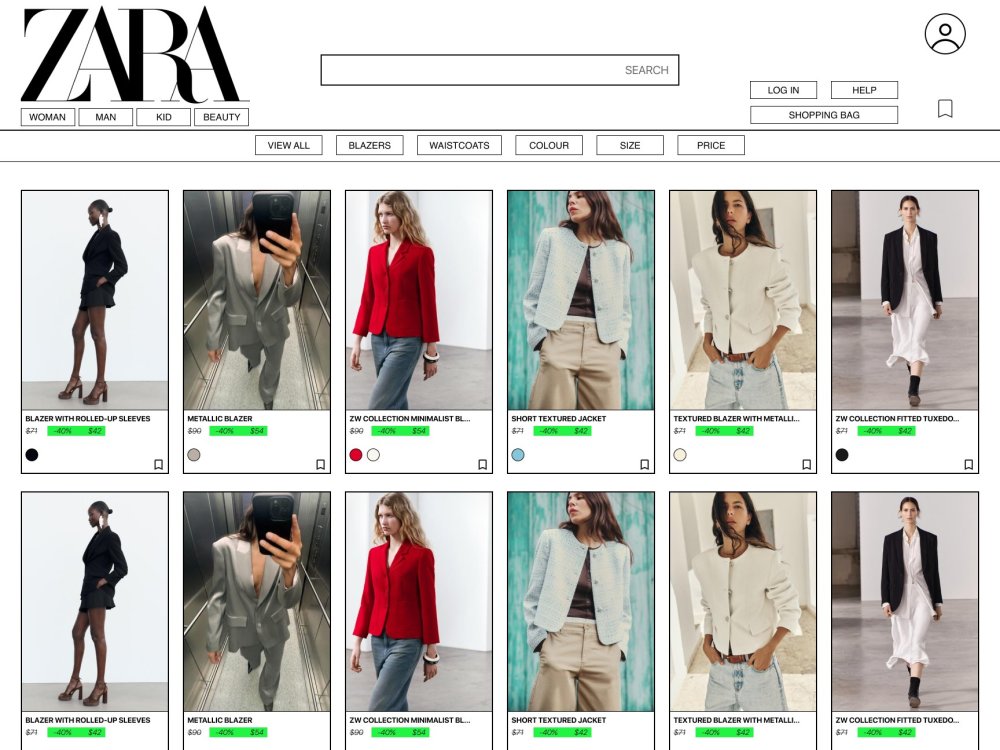This screenshot has height=750, width=1000.
Task: Open first-row red blazer product photo
Action: point(419,300)
